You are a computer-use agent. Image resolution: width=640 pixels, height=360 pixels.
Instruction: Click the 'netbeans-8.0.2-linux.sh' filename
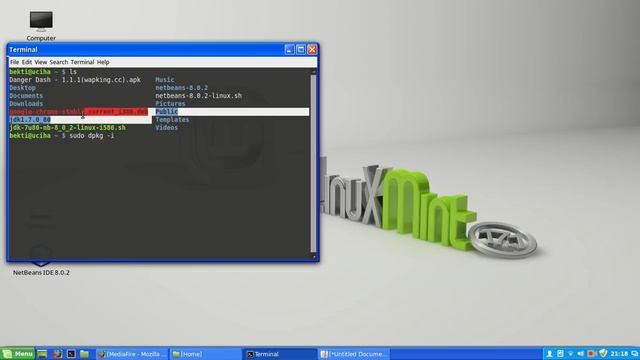click(x=198, y=96)
